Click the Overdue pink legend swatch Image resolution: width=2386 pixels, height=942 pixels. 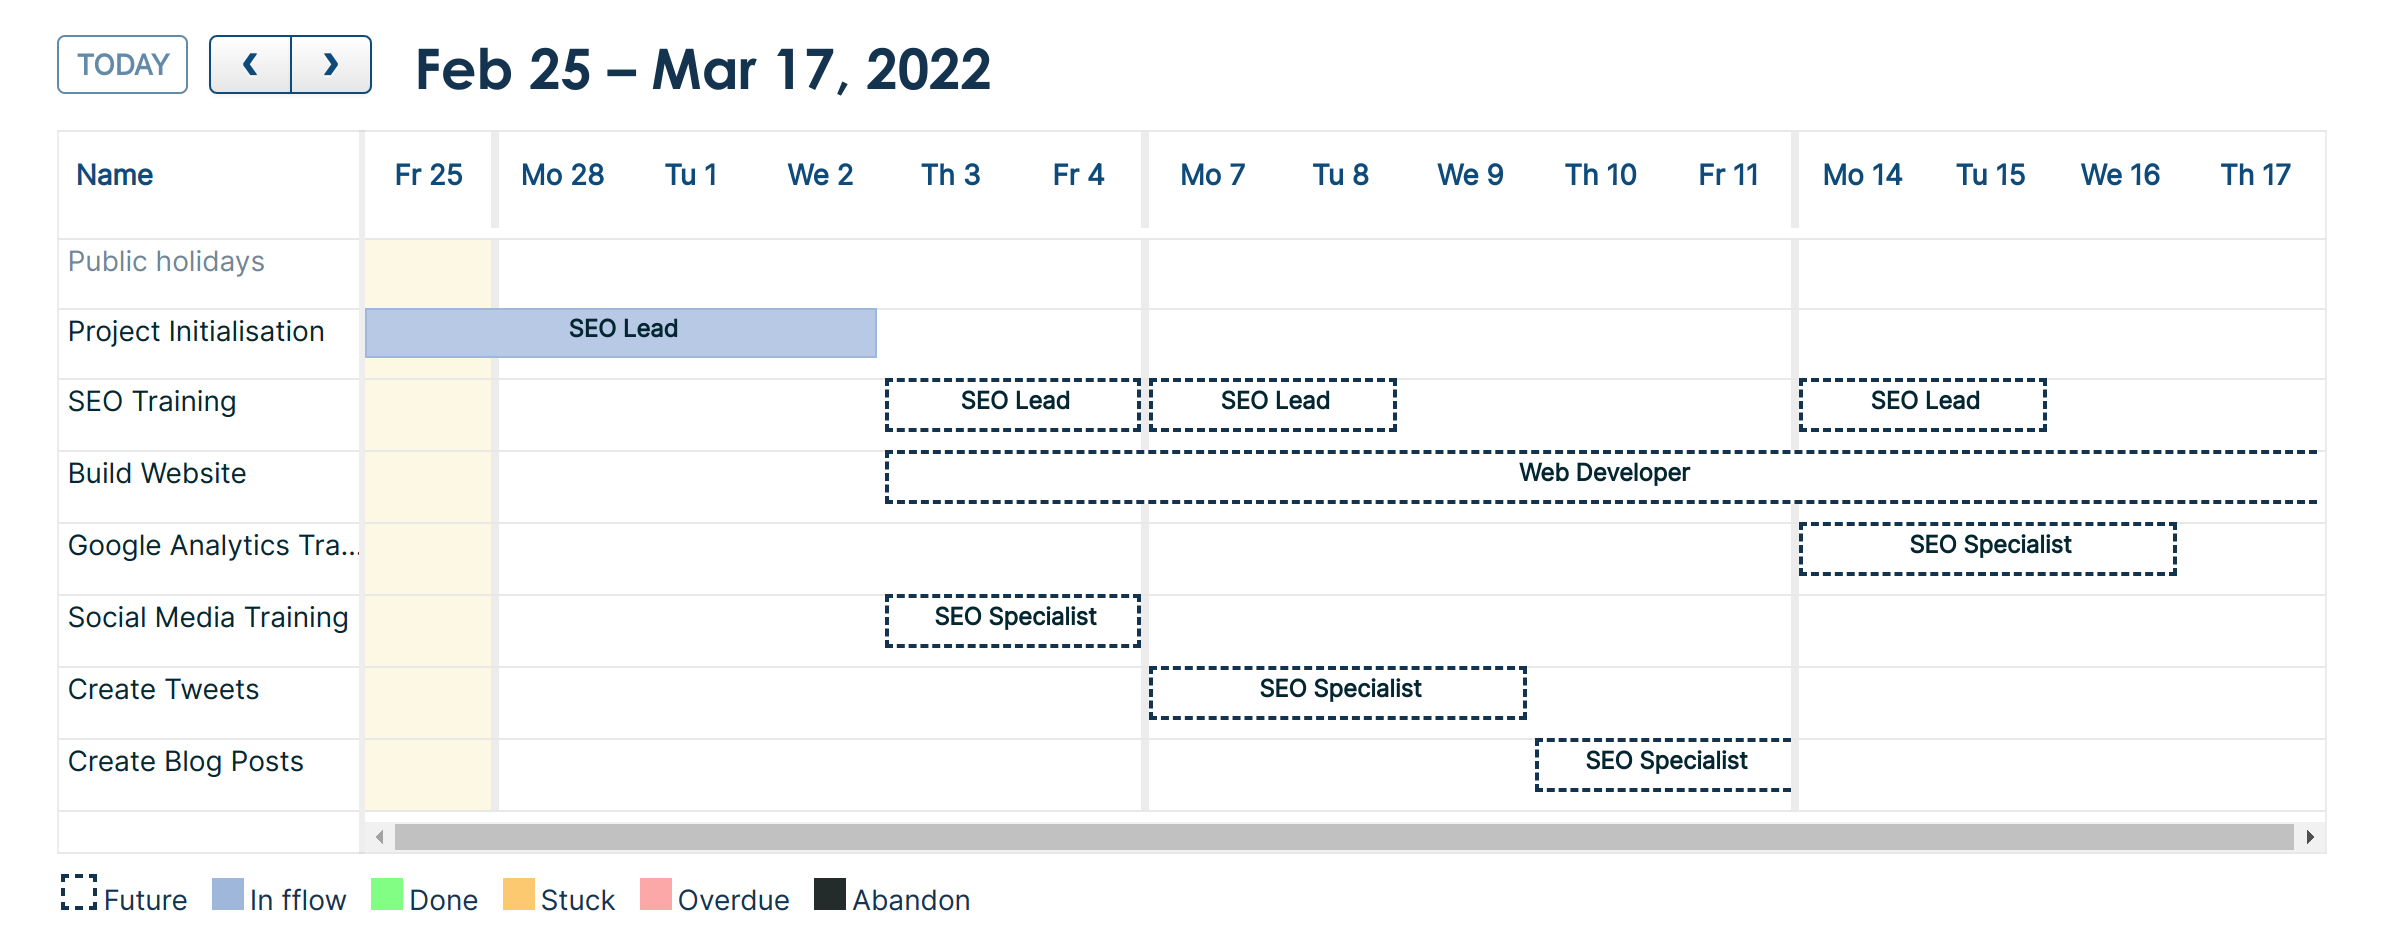655,894
